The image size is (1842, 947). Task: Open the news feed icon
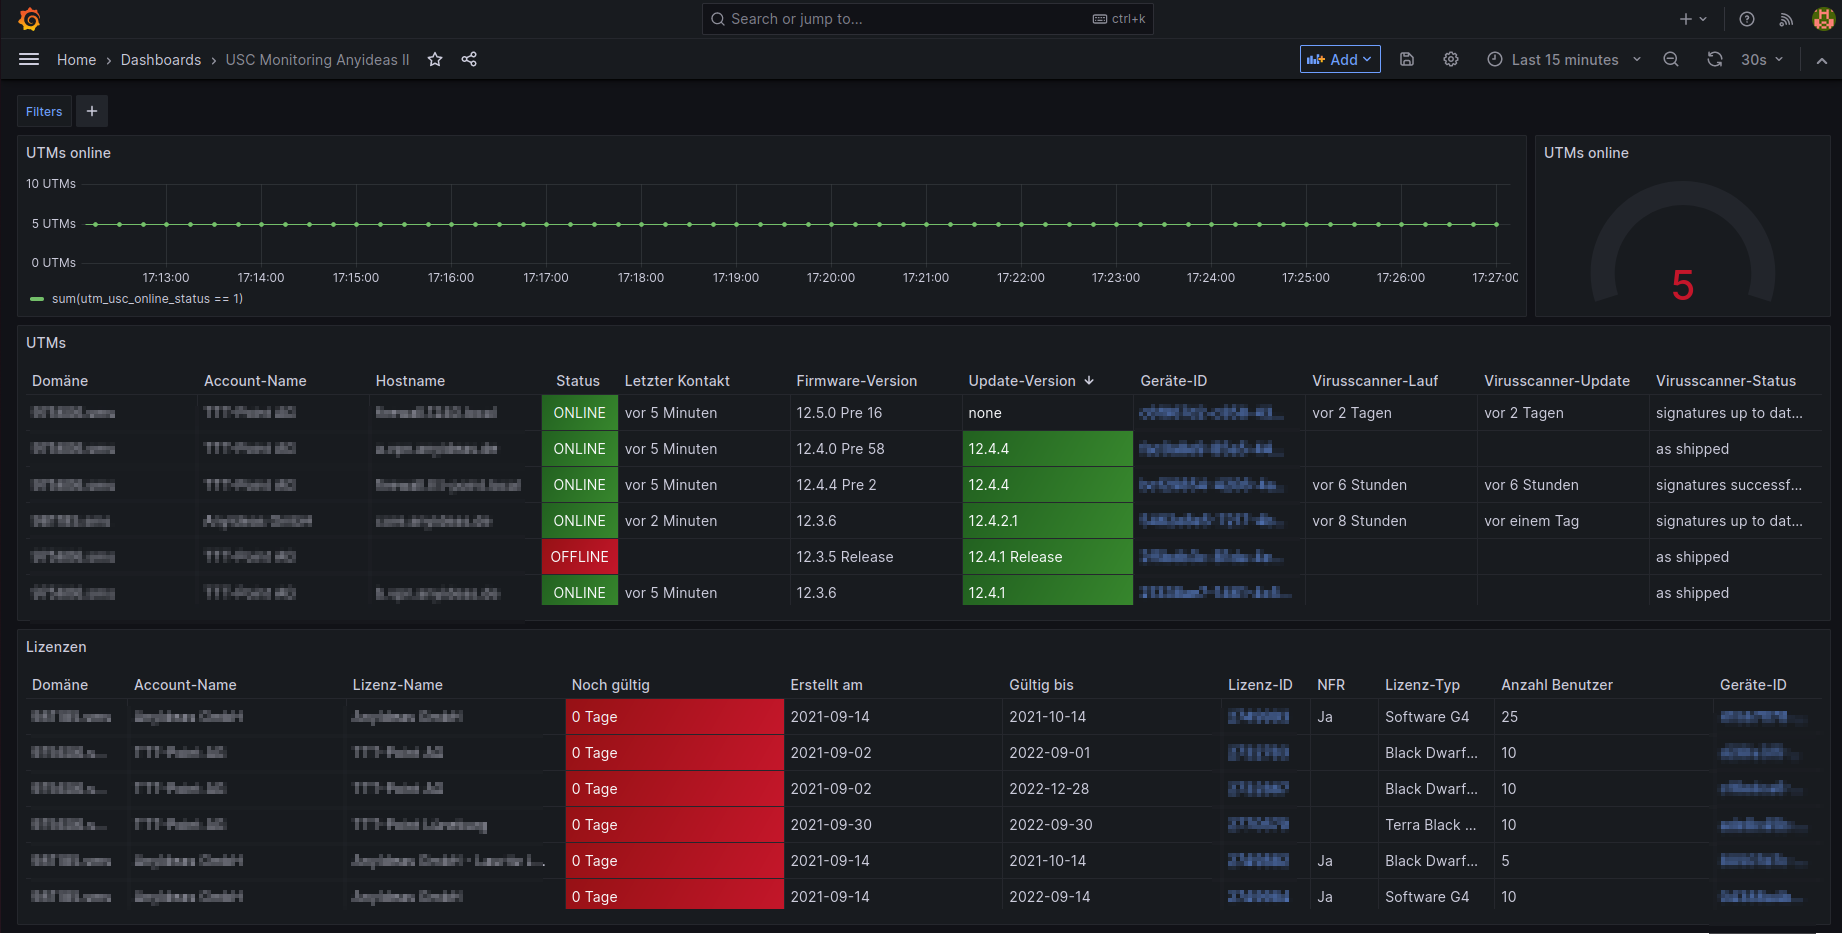click(x=1786, y=19)
